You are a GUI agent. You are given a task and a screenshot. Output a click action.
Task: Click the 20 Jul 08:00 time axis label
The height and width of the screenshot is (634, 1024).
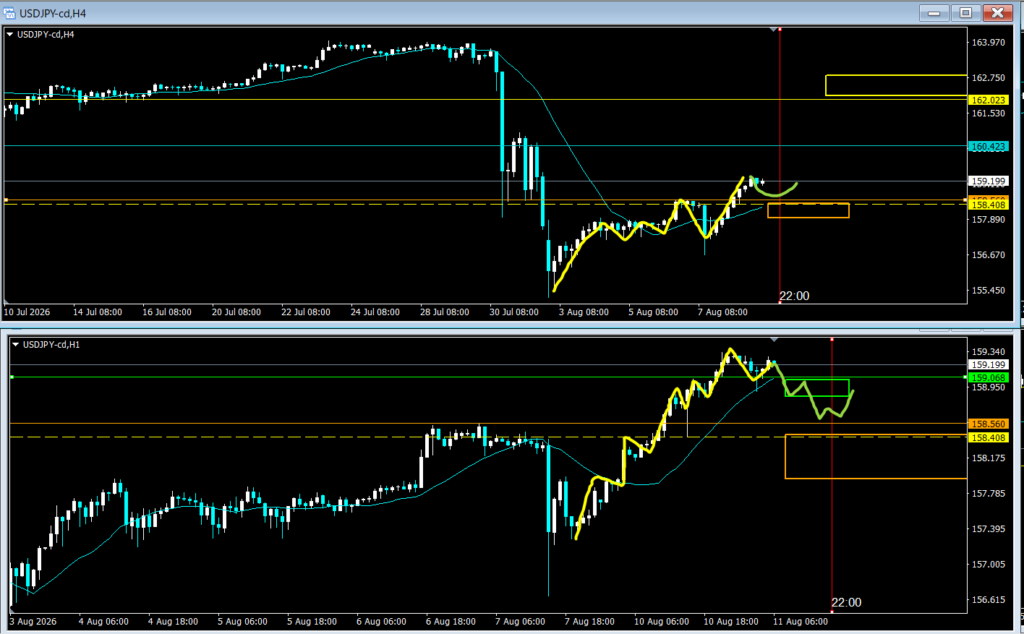pos(236,312)
